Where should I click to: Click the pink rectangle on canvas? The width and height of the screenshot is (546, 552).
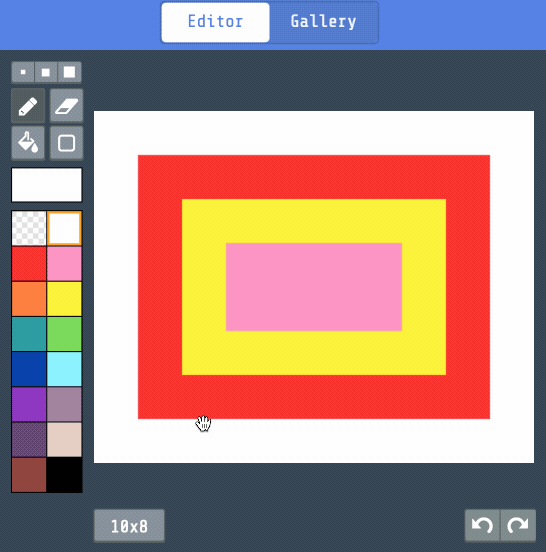[314, 287]
